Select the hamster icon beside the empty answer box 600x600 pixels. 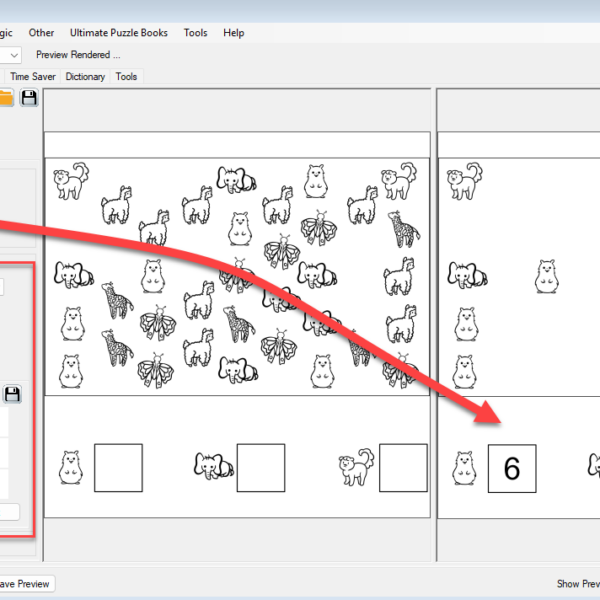click(71, 467)
